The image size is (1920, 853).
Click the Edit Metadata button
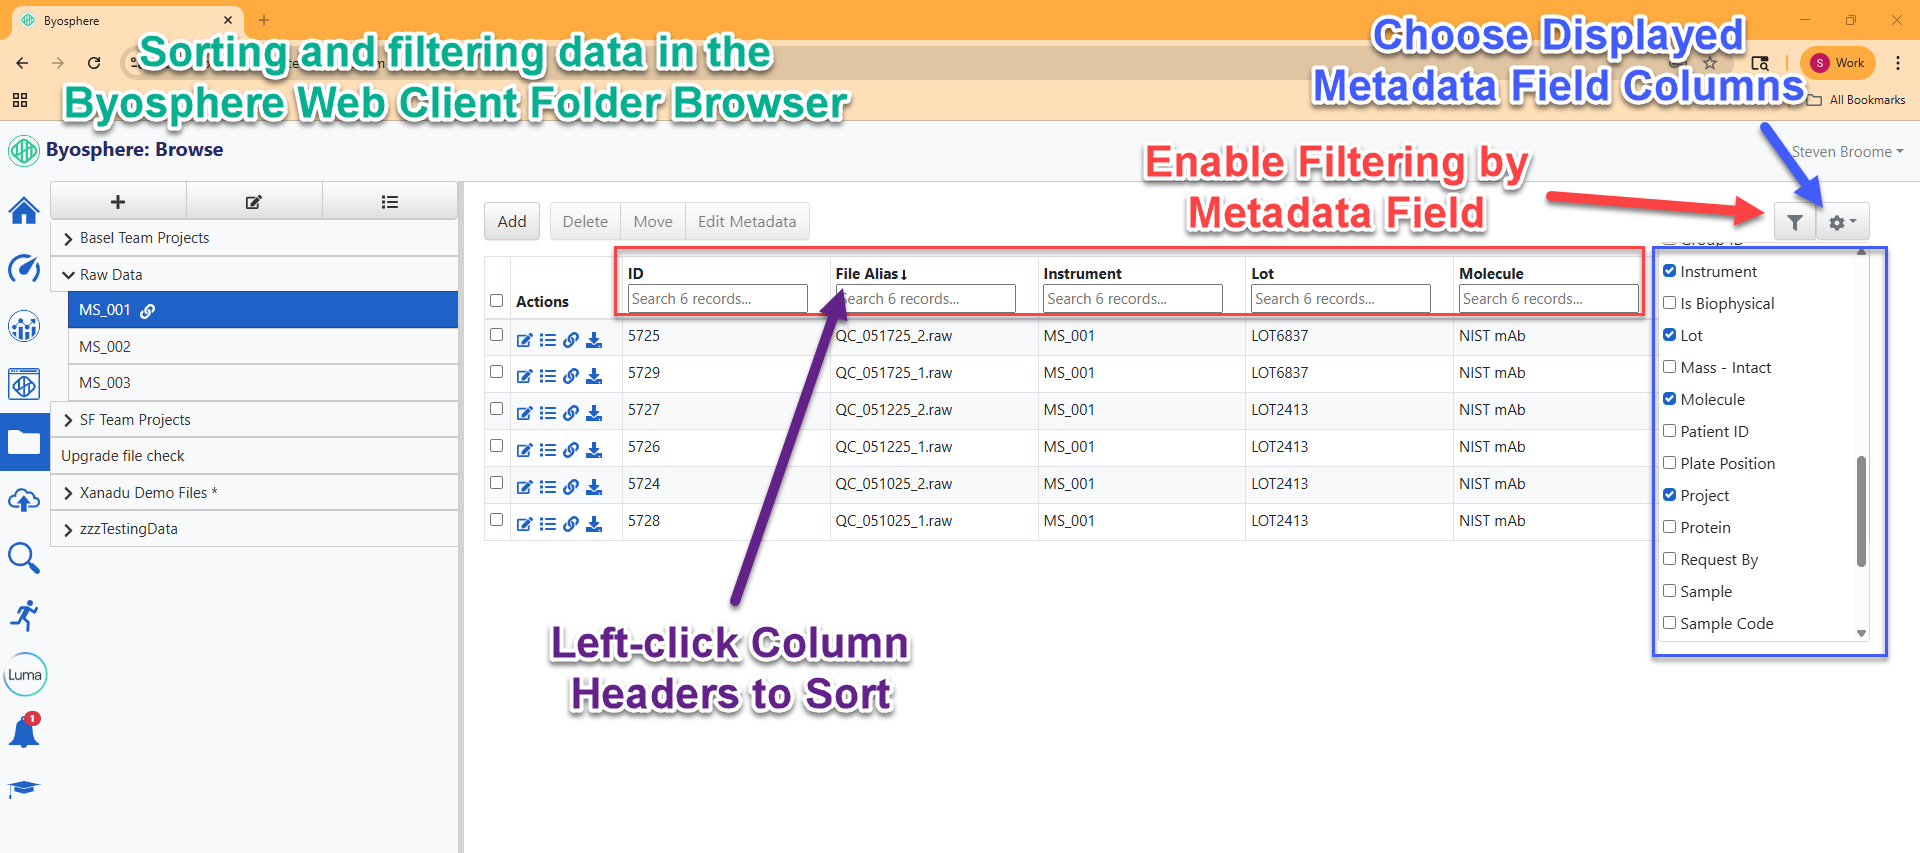747,222
